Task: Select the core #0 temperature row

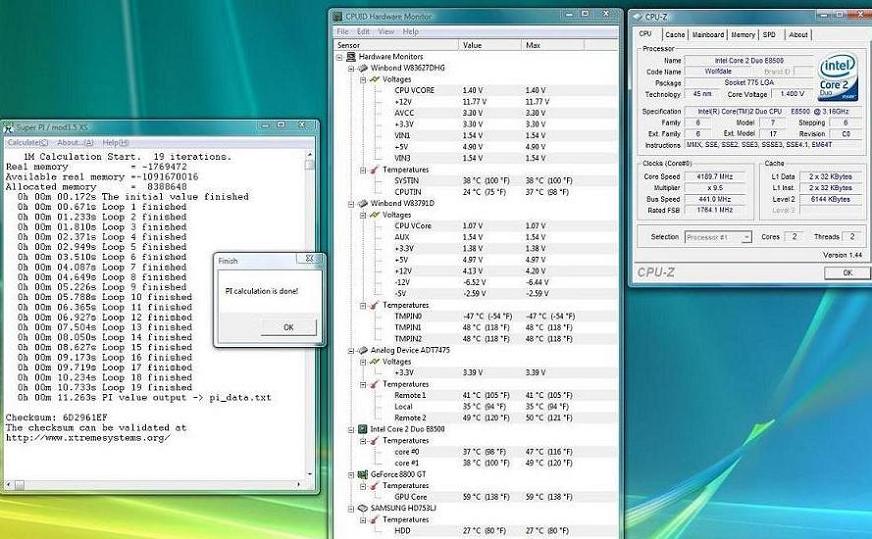Action: (x=476, y=452)
